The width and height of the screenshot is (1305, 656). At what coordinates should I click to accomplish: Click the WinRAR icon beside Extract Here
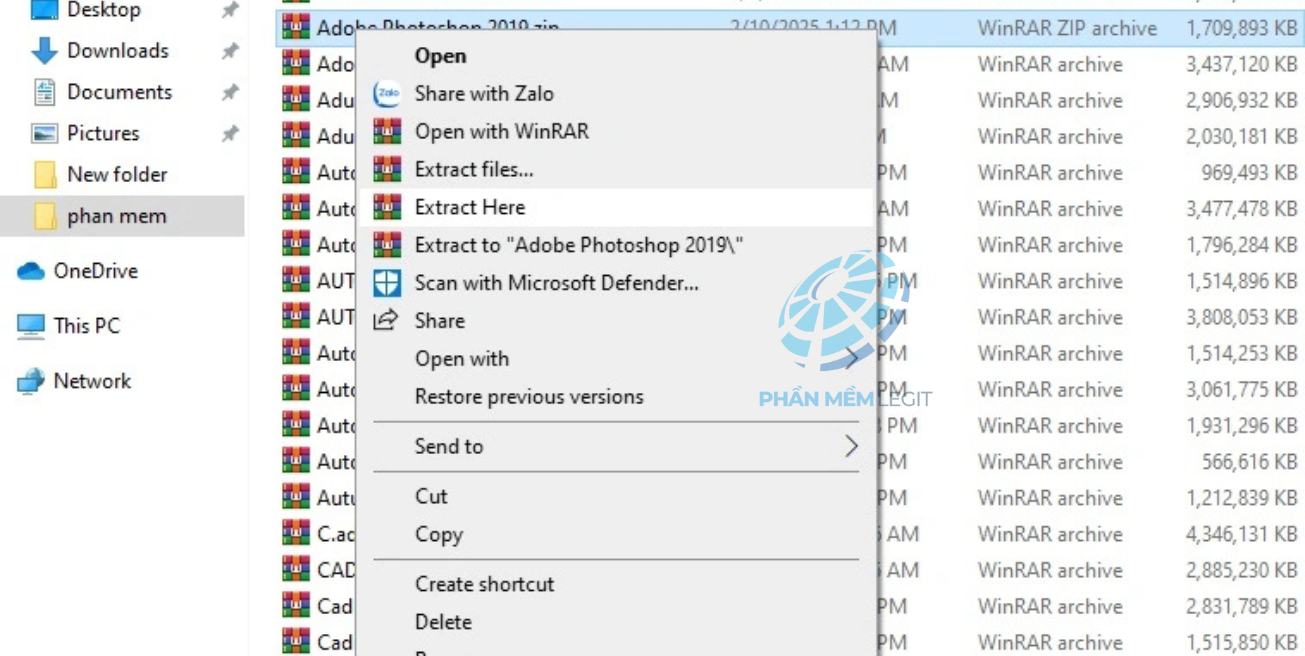click(x=387, y=207)
